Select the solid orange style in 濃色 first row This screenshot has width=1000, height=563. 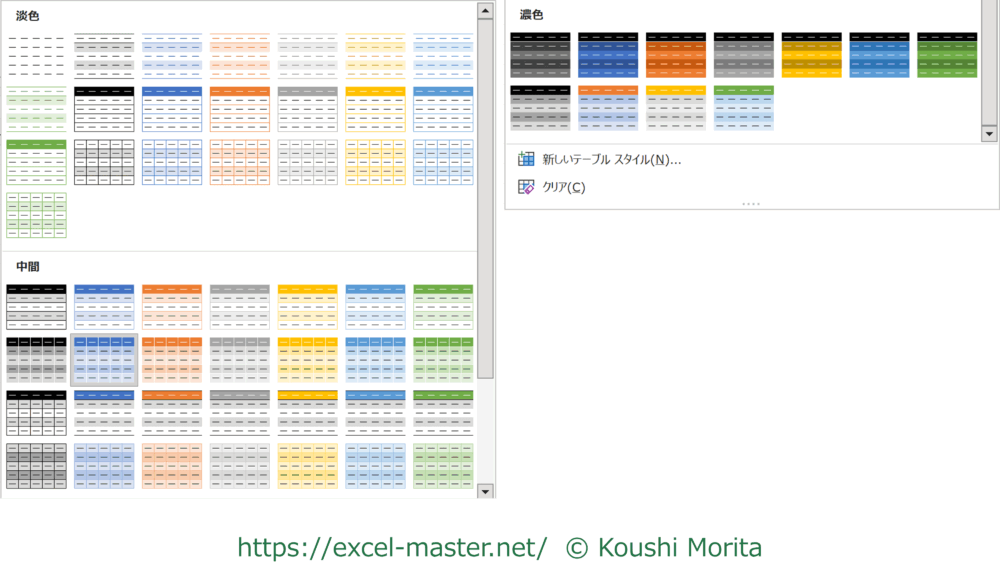676,55
